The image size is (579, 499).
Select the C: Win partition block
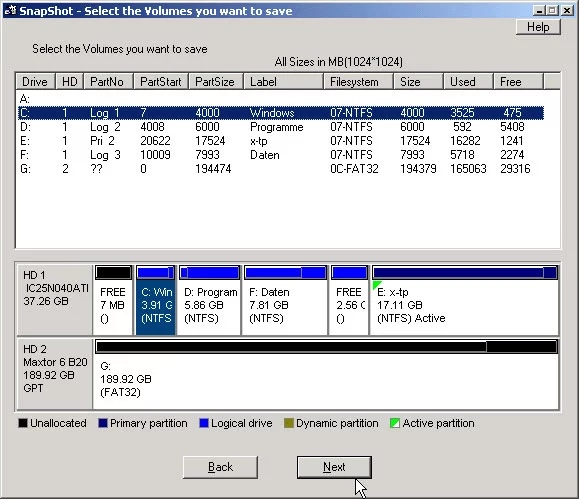pyautogui.click(x=155, y=300)
